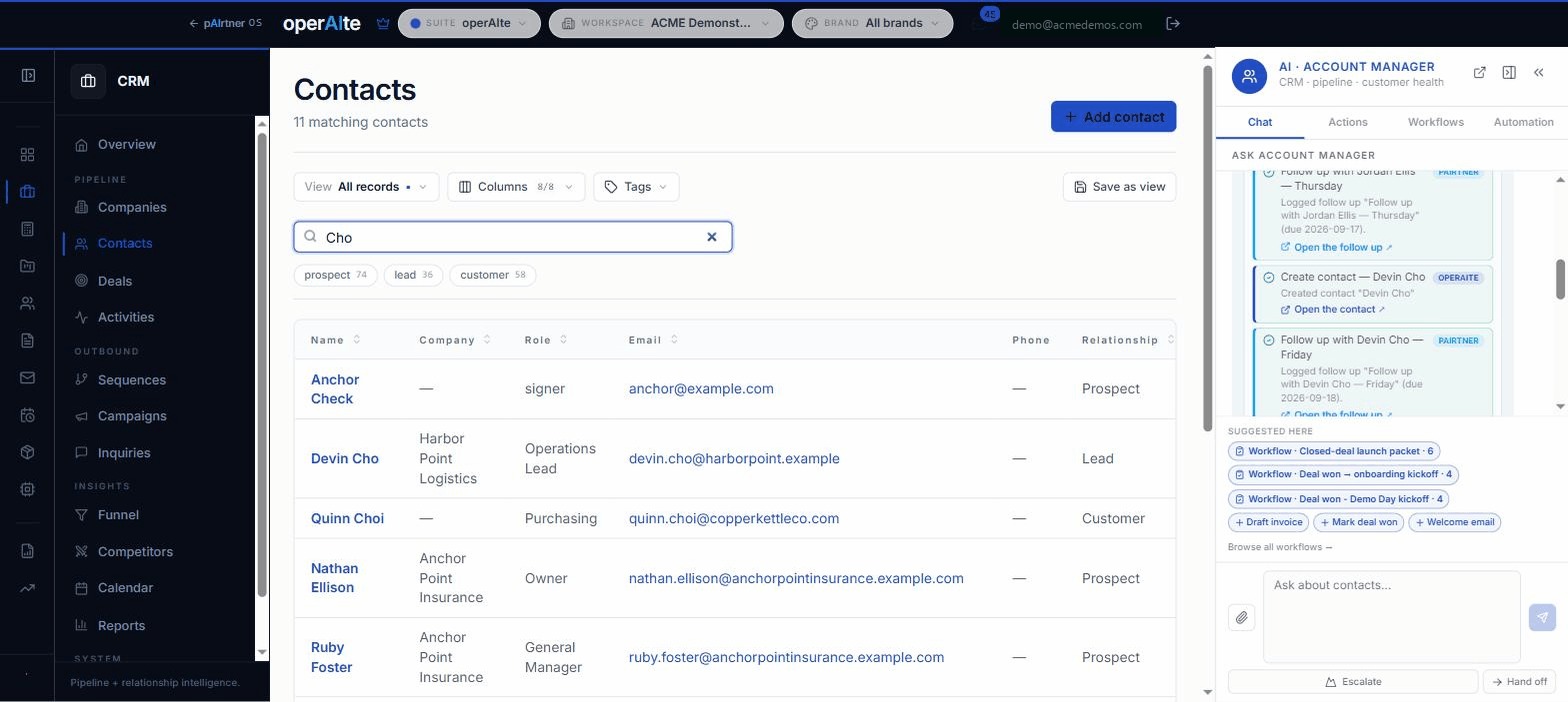Image resolution: width=1568 pixels, height=702 pixels.
Task: Click the Save as view button
Action: [x=1119, y=187]
